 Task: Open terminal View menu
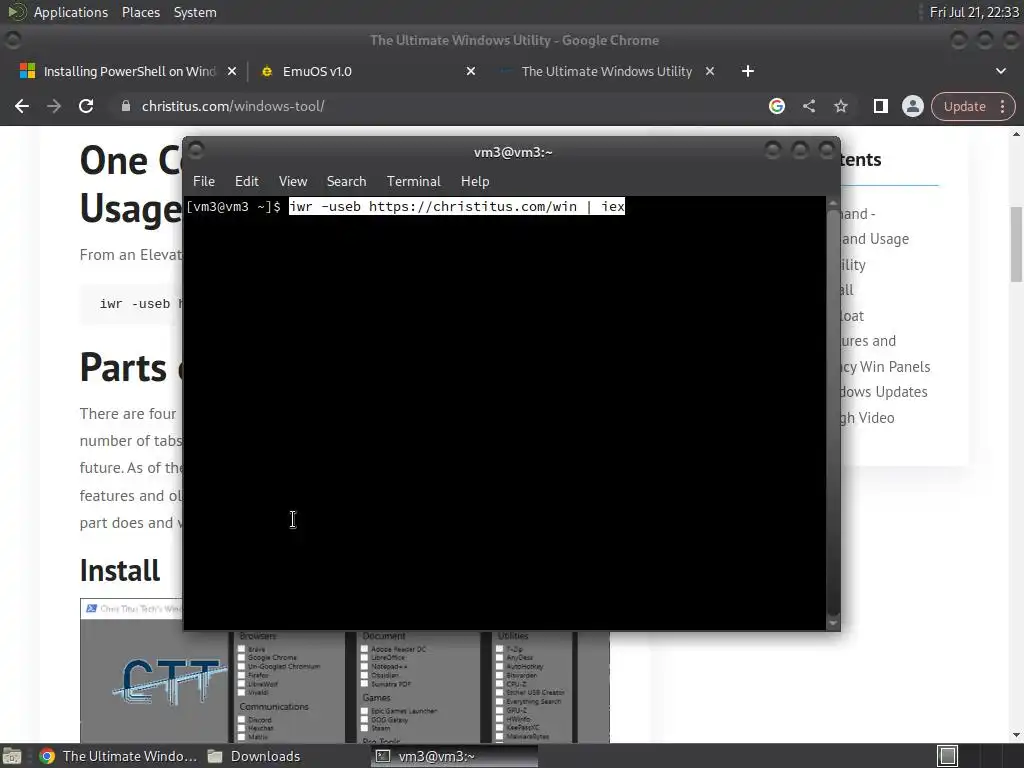coord(293,182)
